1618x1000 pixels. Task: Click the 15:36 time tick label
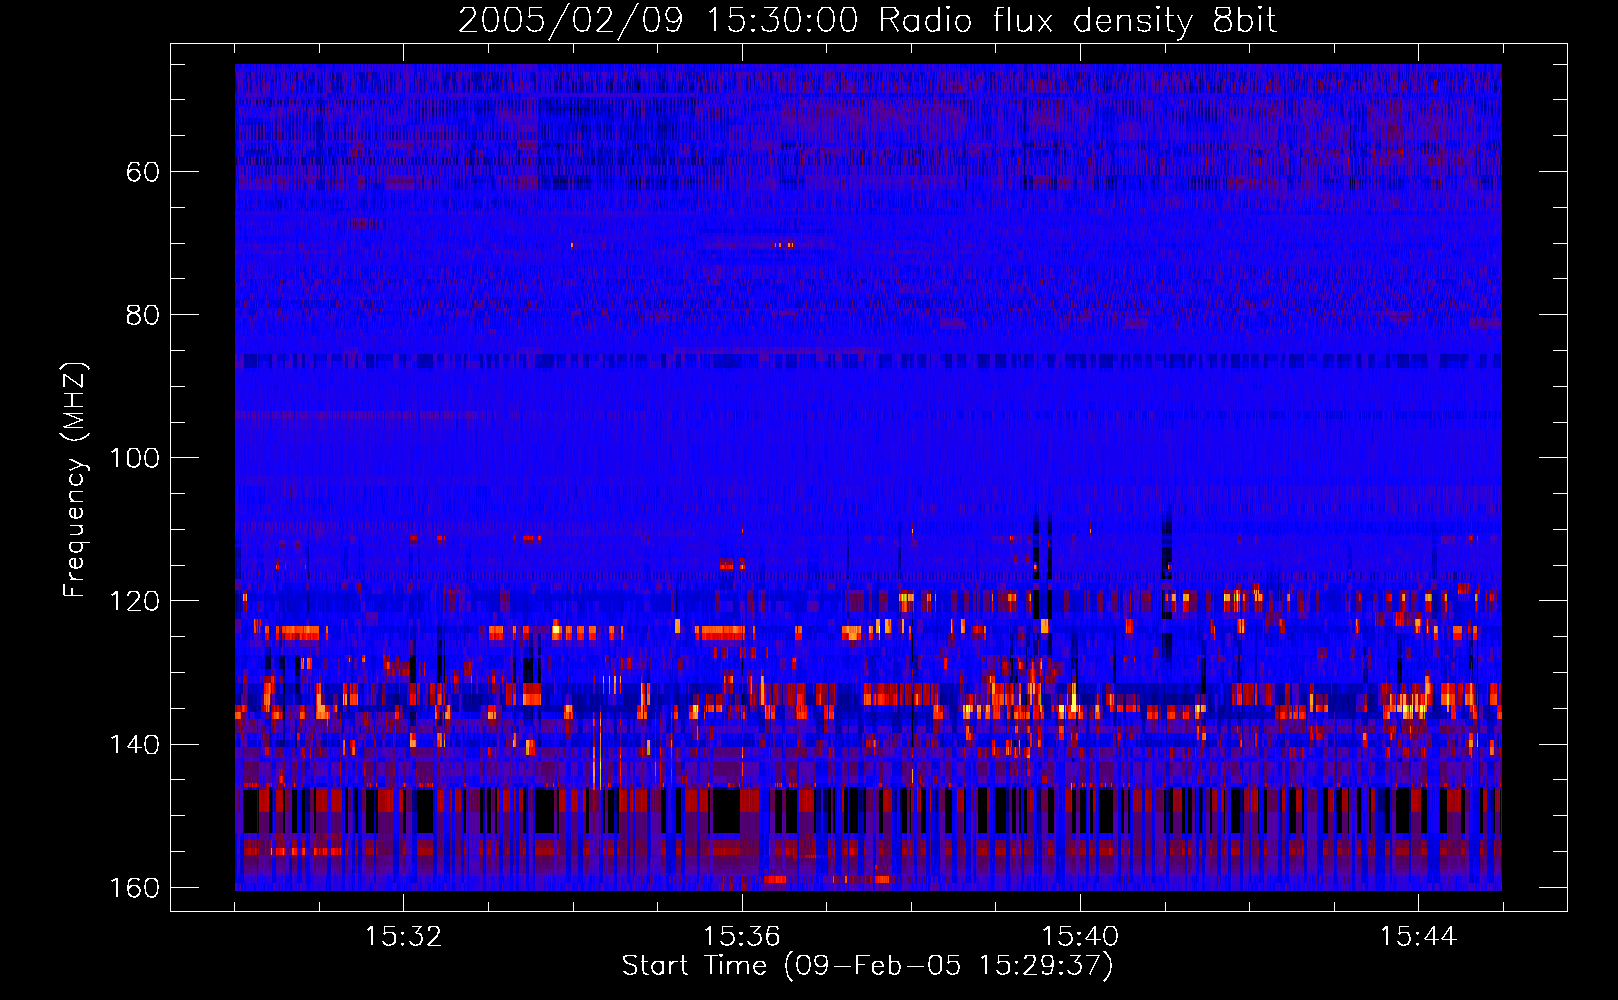coord(741,937)
